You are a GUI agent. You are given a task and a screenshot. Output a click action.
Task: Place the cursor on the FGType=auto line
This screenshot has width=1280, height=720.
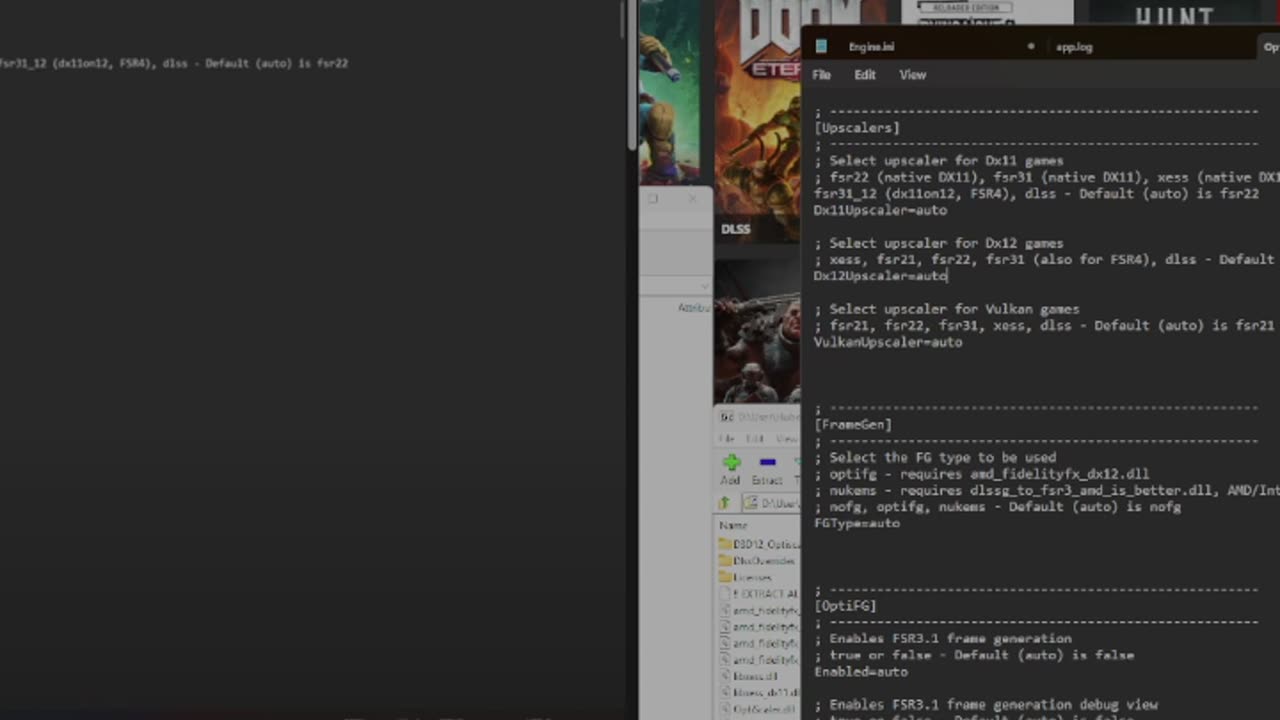pyautogui.click(x=857, y=523)
